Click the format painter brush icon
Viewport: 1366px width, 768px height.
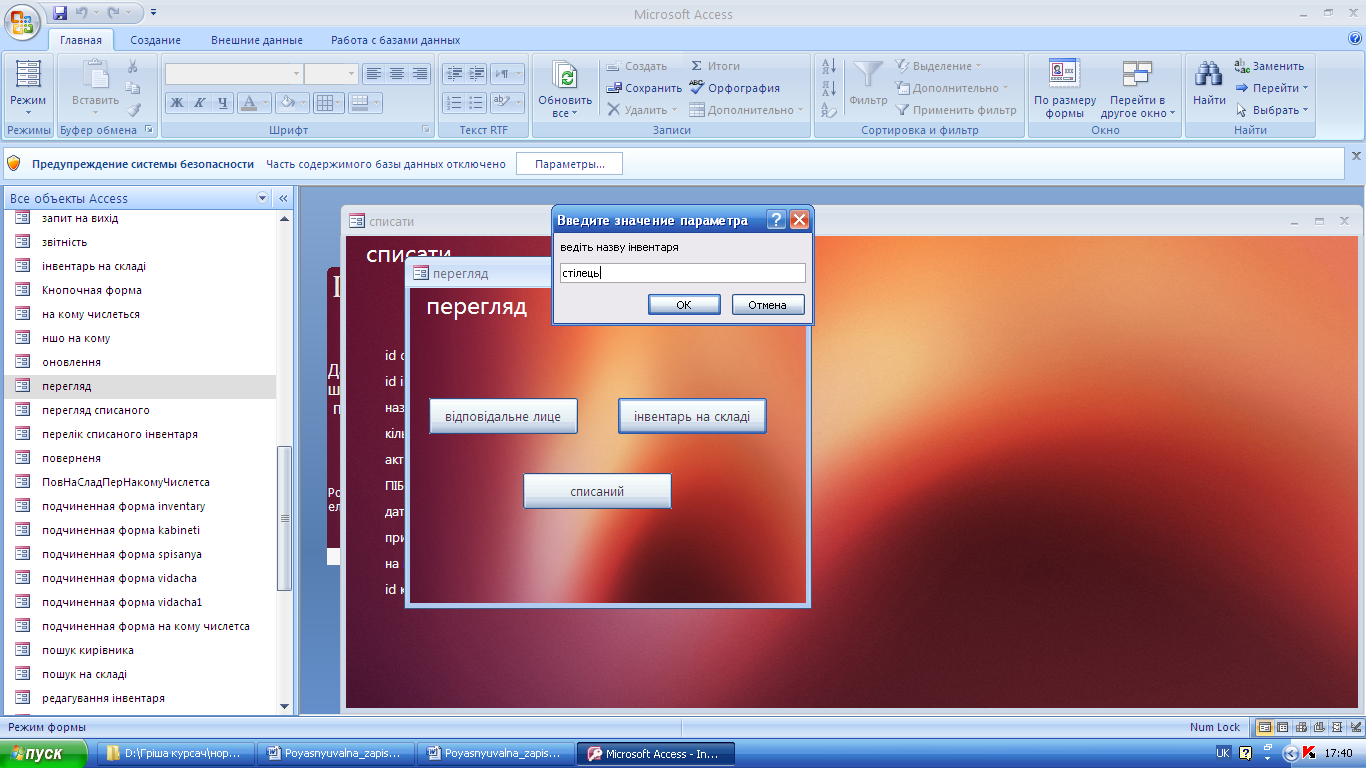133,110
